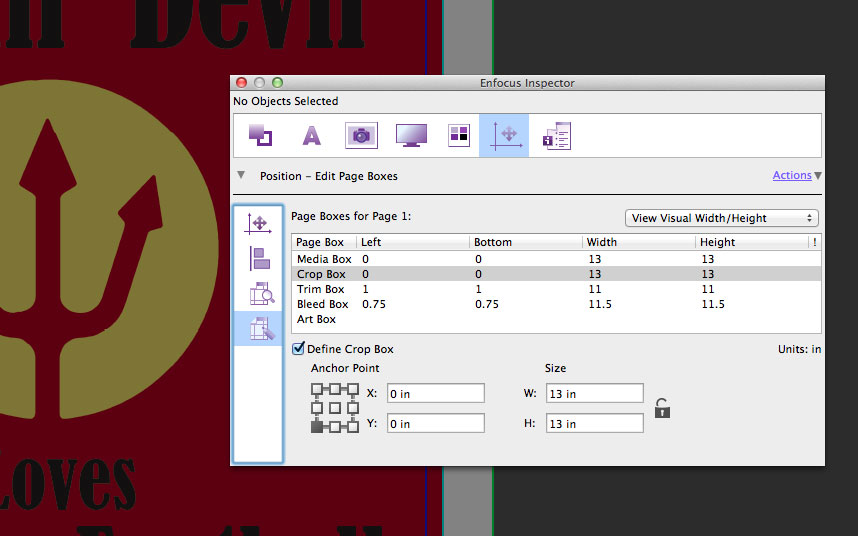Select the View Page Boxes sidebar icon
The height and width of the screenshot is (536, 858).
262,294
